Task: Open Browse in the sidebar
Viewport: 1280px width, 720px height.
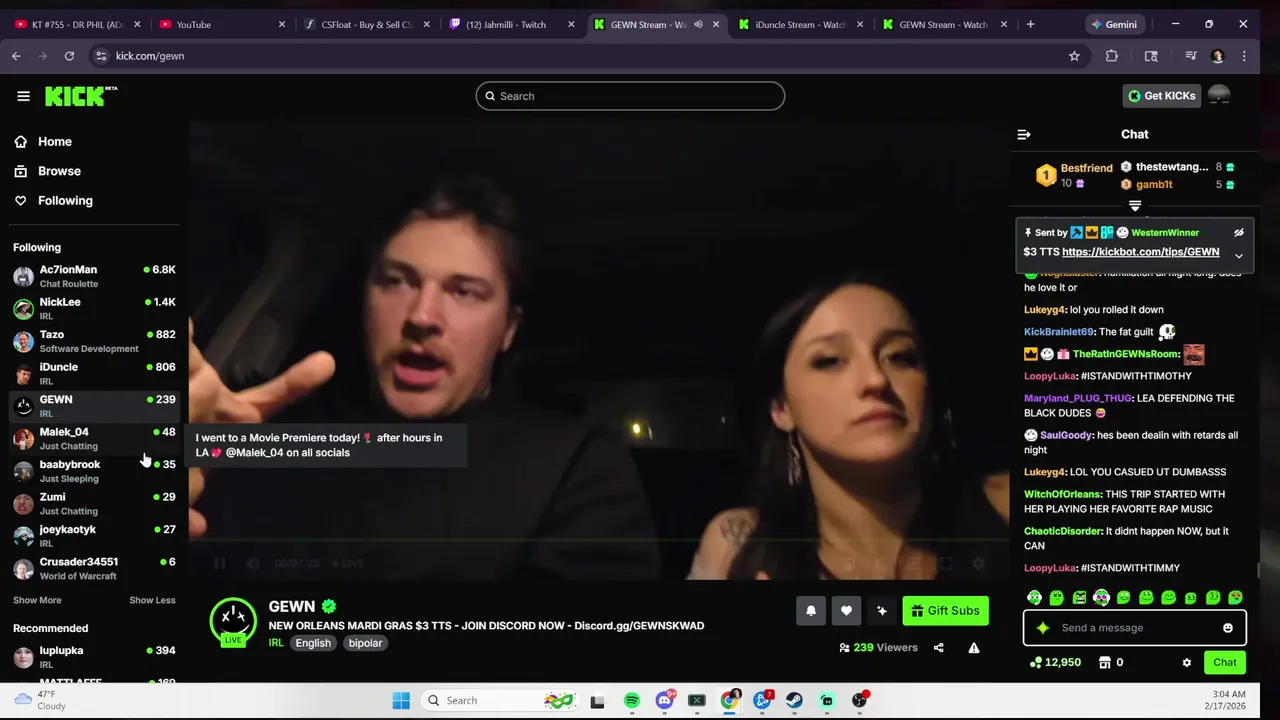Action: click(x=59, y=171)
